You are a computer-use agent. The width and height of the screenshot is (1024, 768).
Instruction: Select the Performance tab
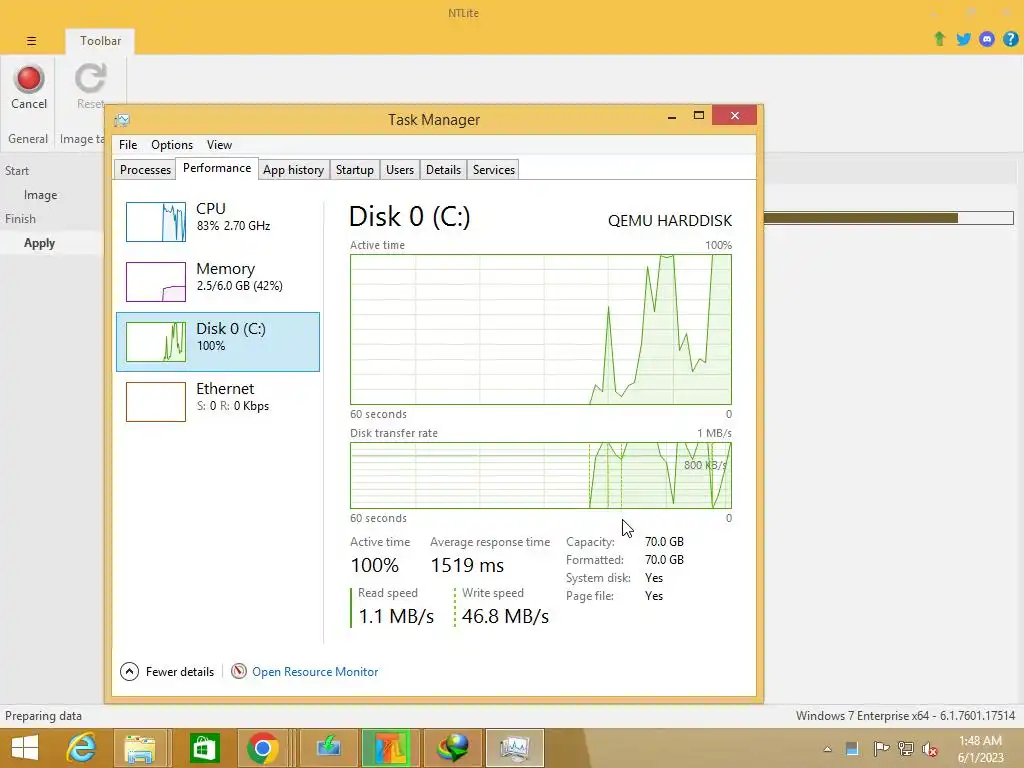217,168
